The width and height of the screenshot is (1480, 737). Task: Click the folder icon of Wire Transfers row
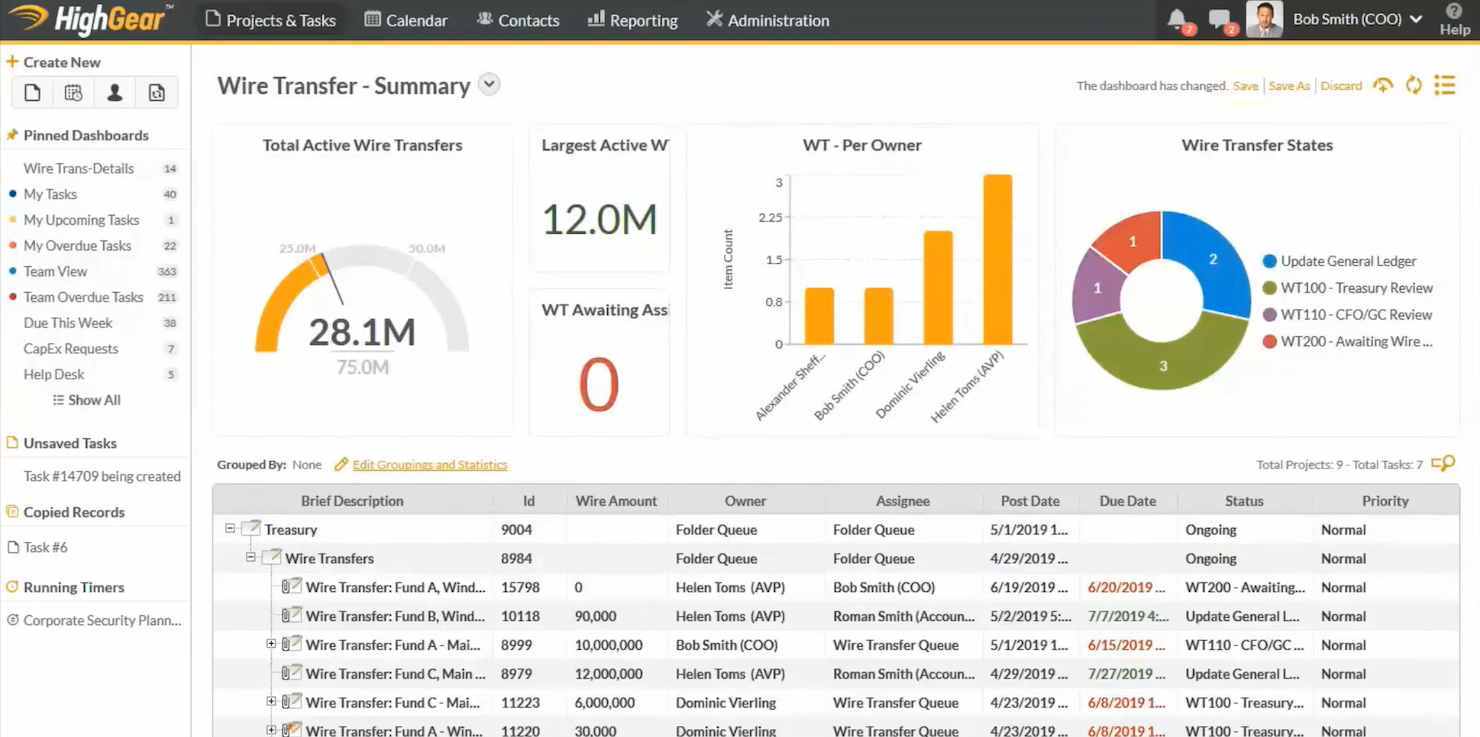[x=271, y=558]
